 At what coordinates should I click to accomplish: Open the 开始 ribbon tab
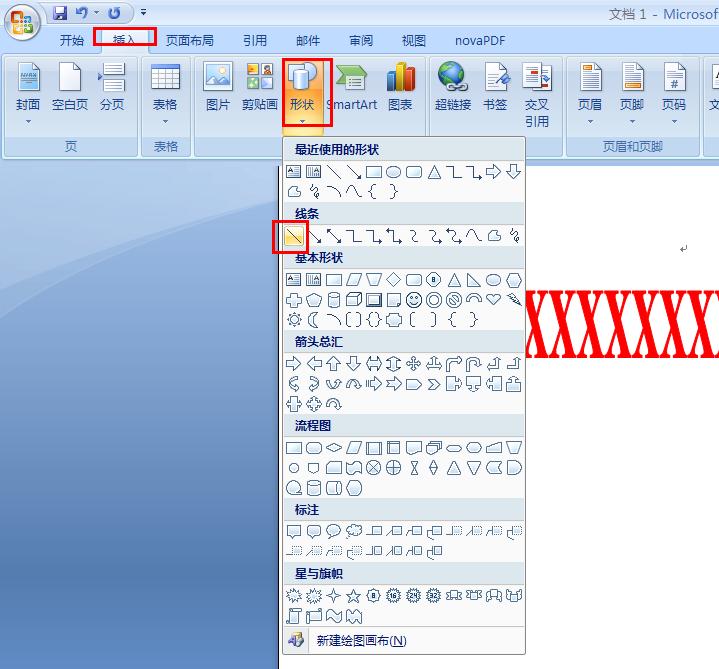coord(72,40)
